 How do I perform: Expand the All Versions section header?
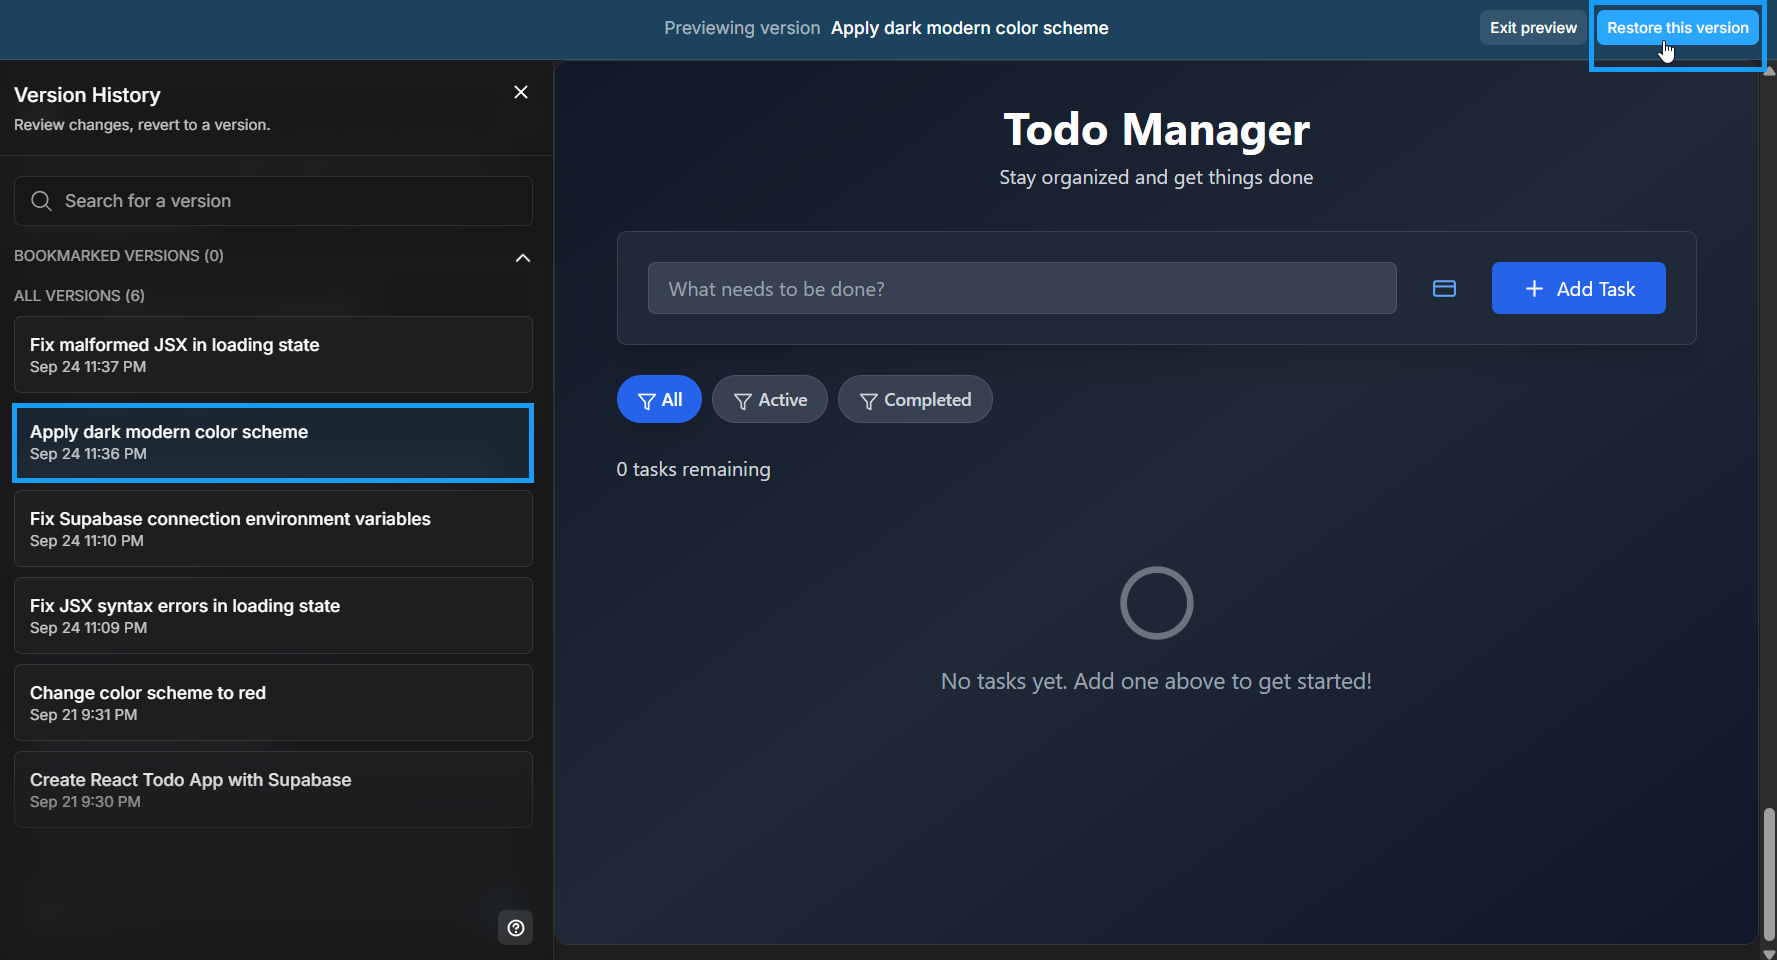79,295
